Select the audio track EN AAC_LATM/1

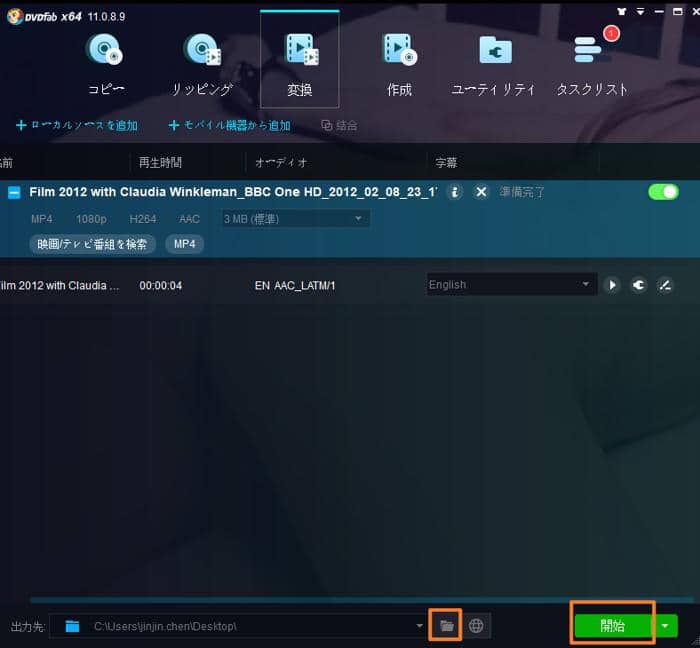(x=295, y=286)
